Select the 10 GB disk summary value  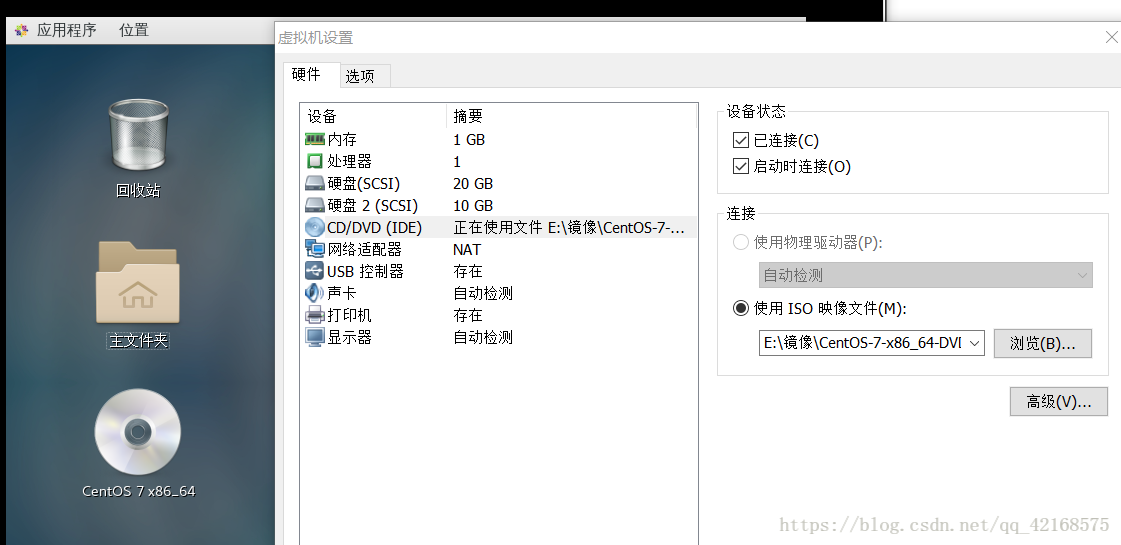[473, 206]
